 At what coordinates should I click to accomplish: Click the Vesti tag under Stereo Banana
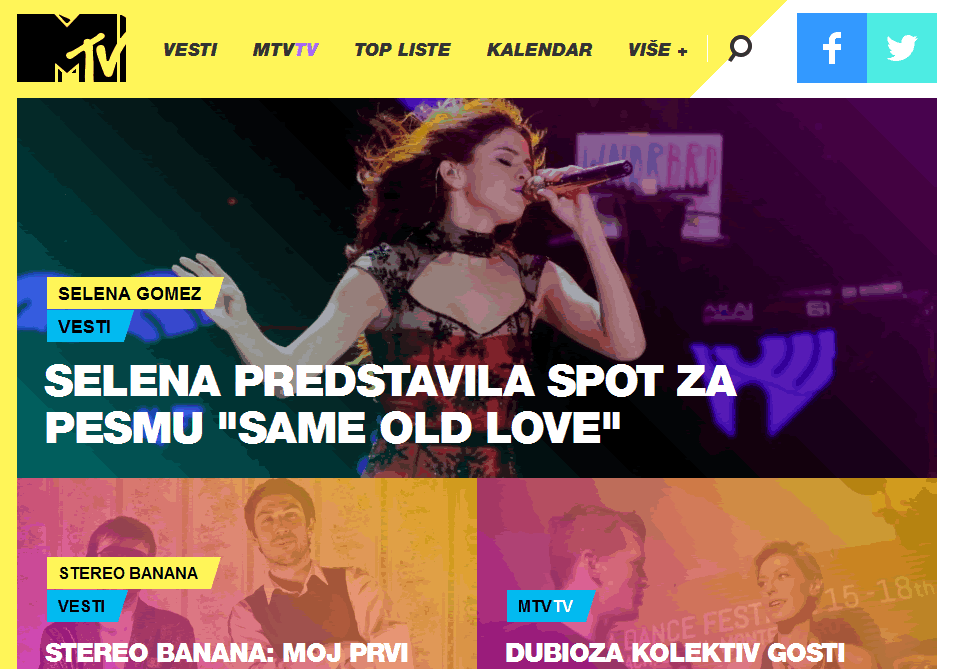pyautogui.click(x=87, y=606)
